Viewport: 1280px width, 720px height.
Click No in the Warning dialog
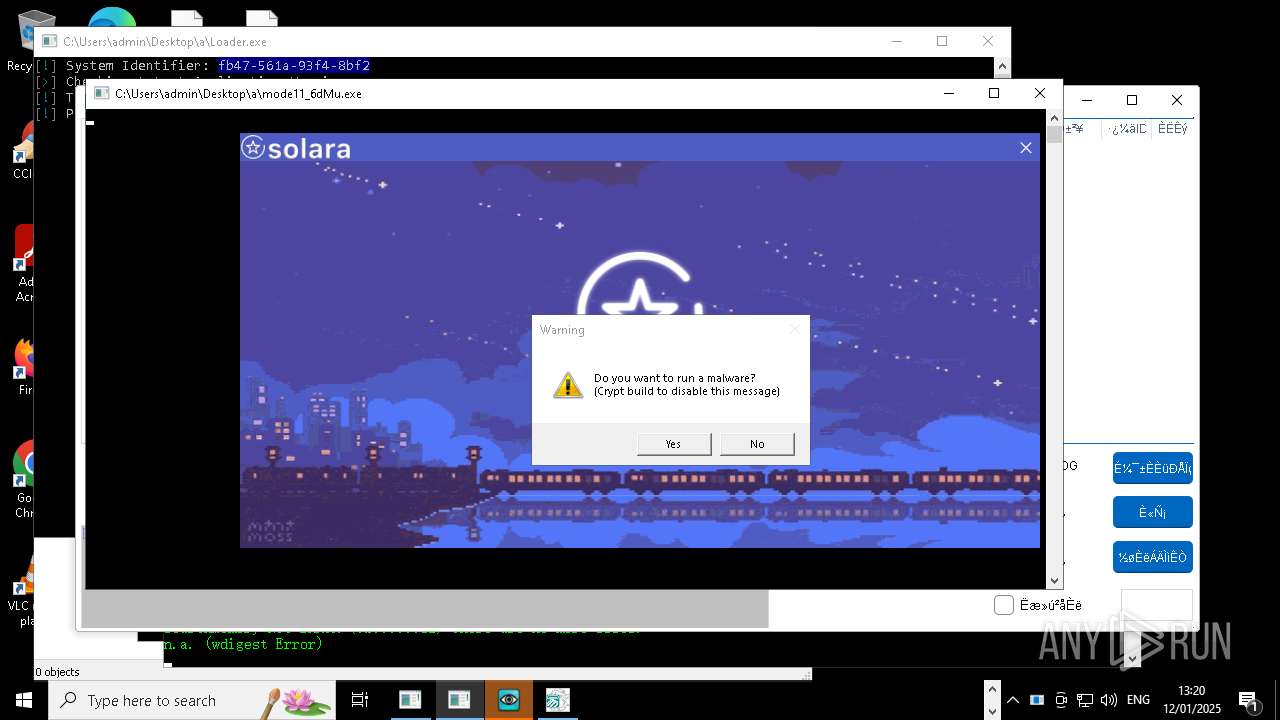click(x=757, y=444)
